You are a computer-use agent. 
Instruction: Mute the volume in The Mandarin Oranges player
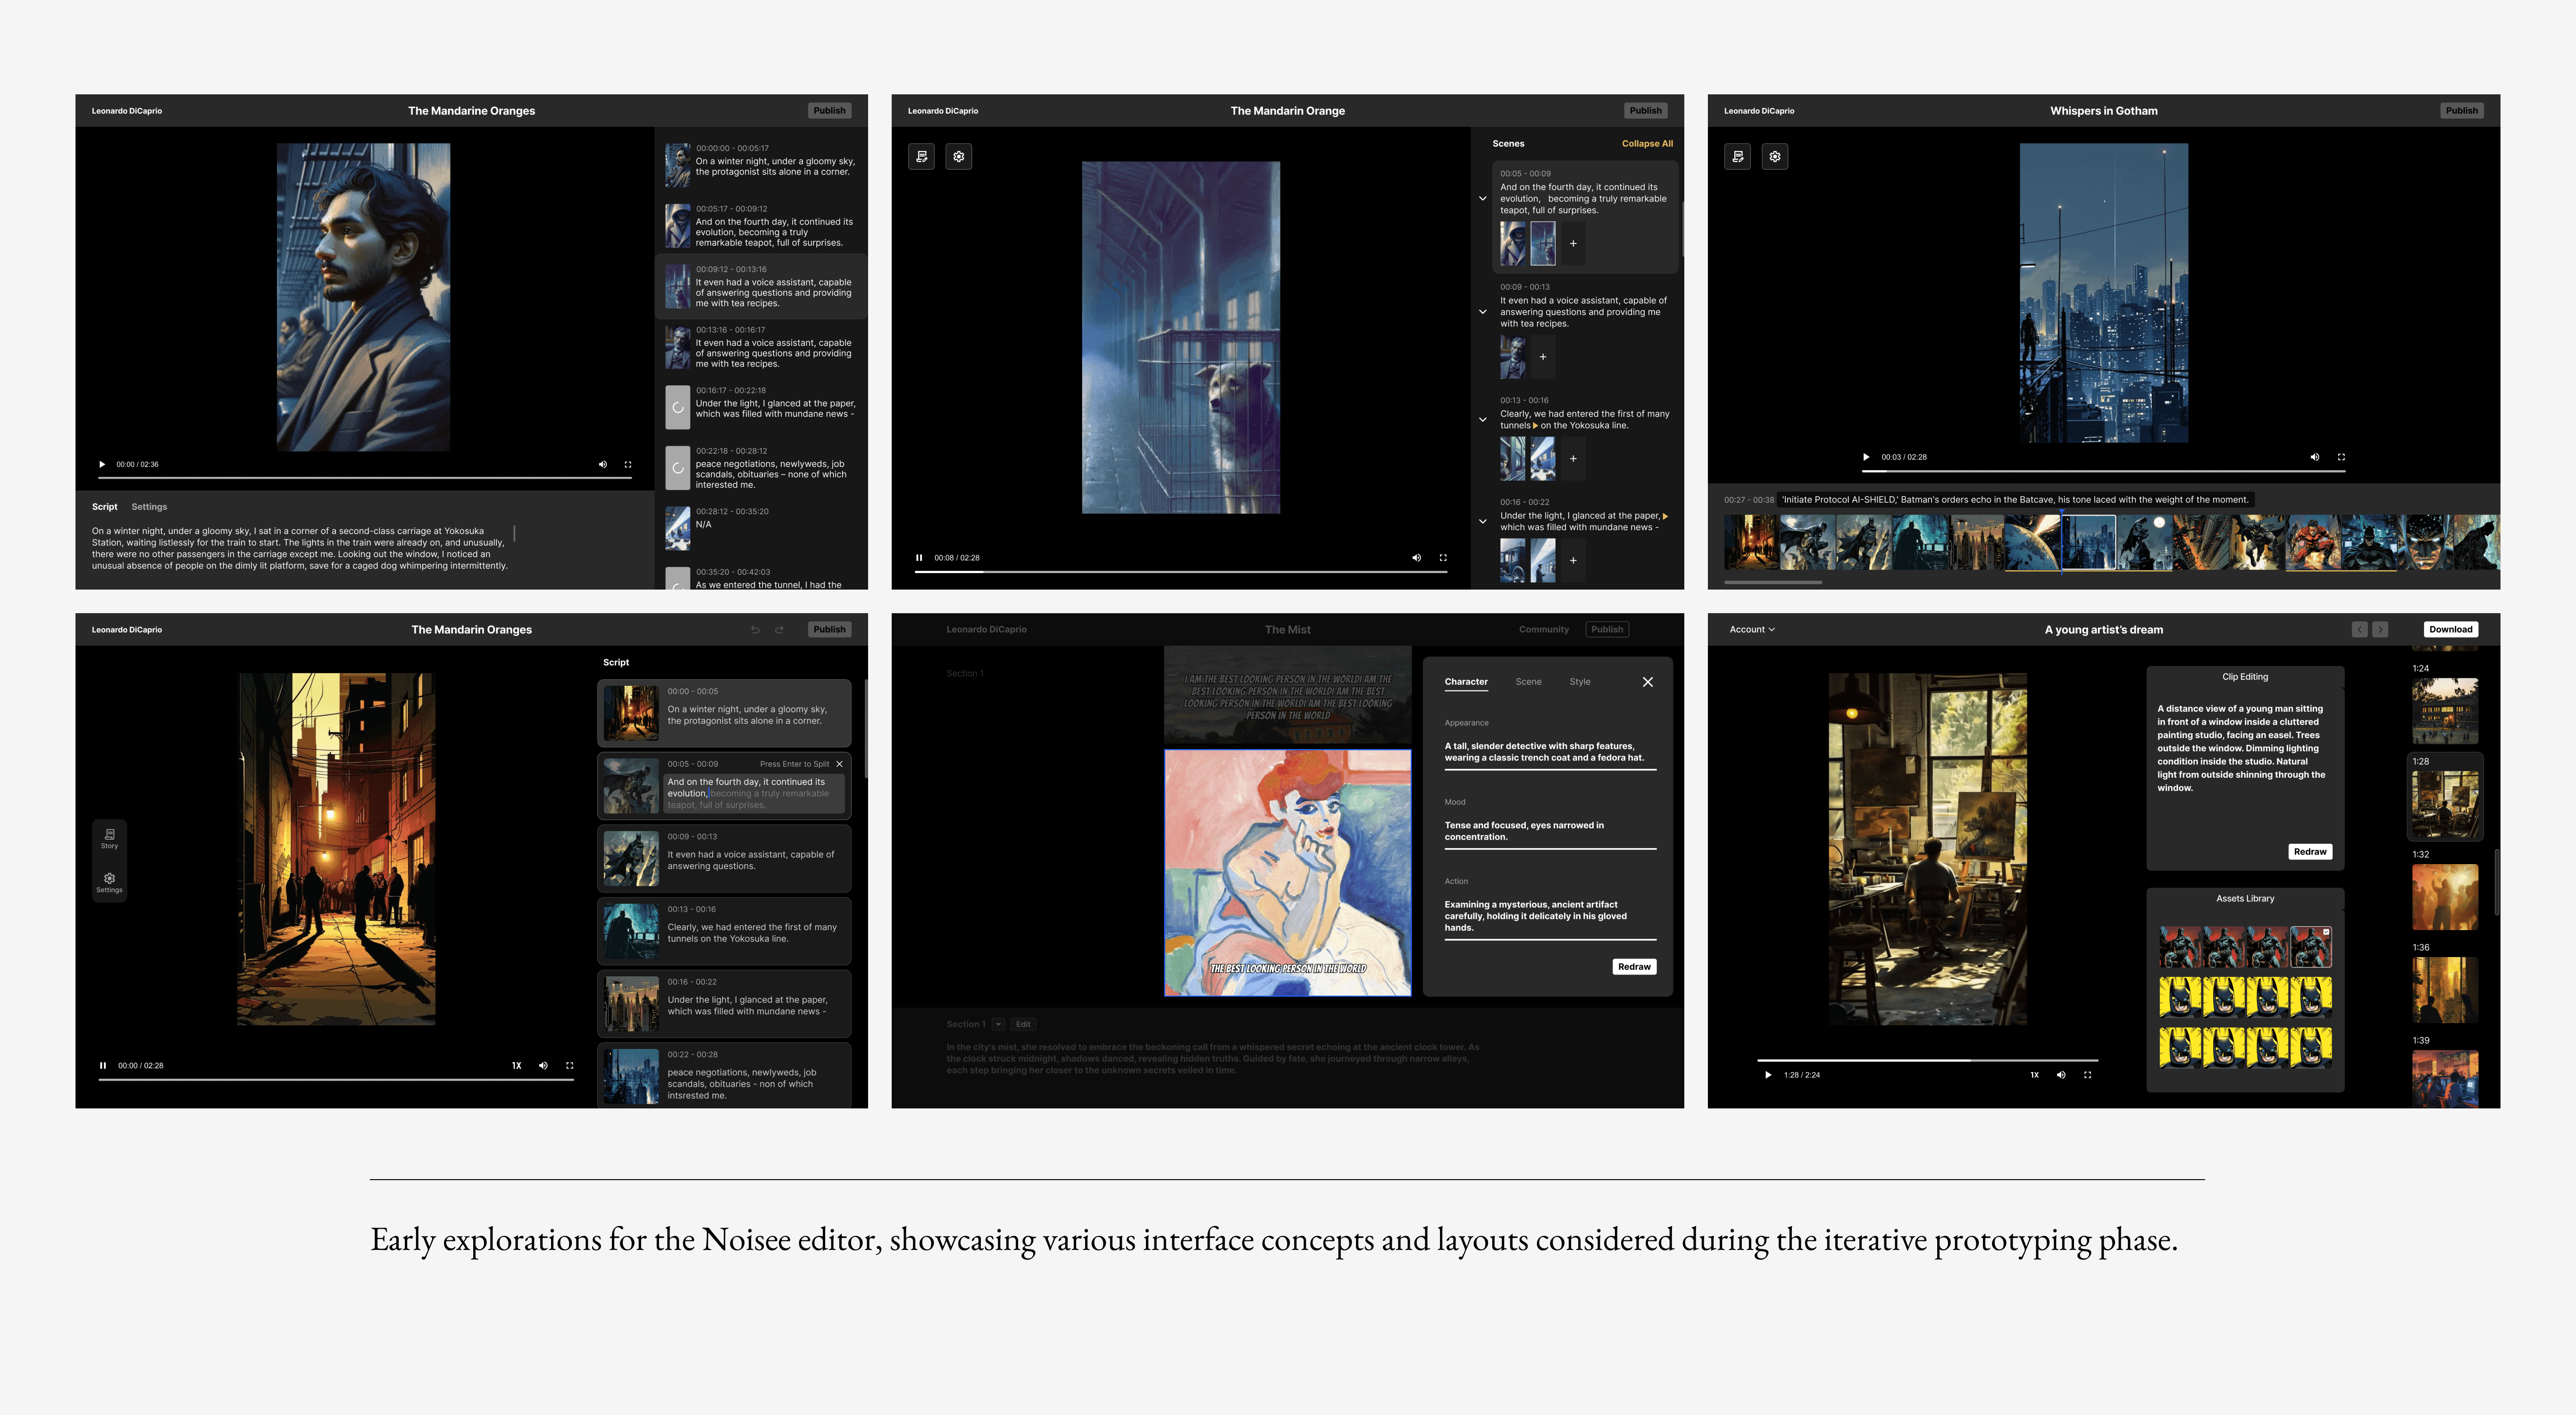point(543,1066)
